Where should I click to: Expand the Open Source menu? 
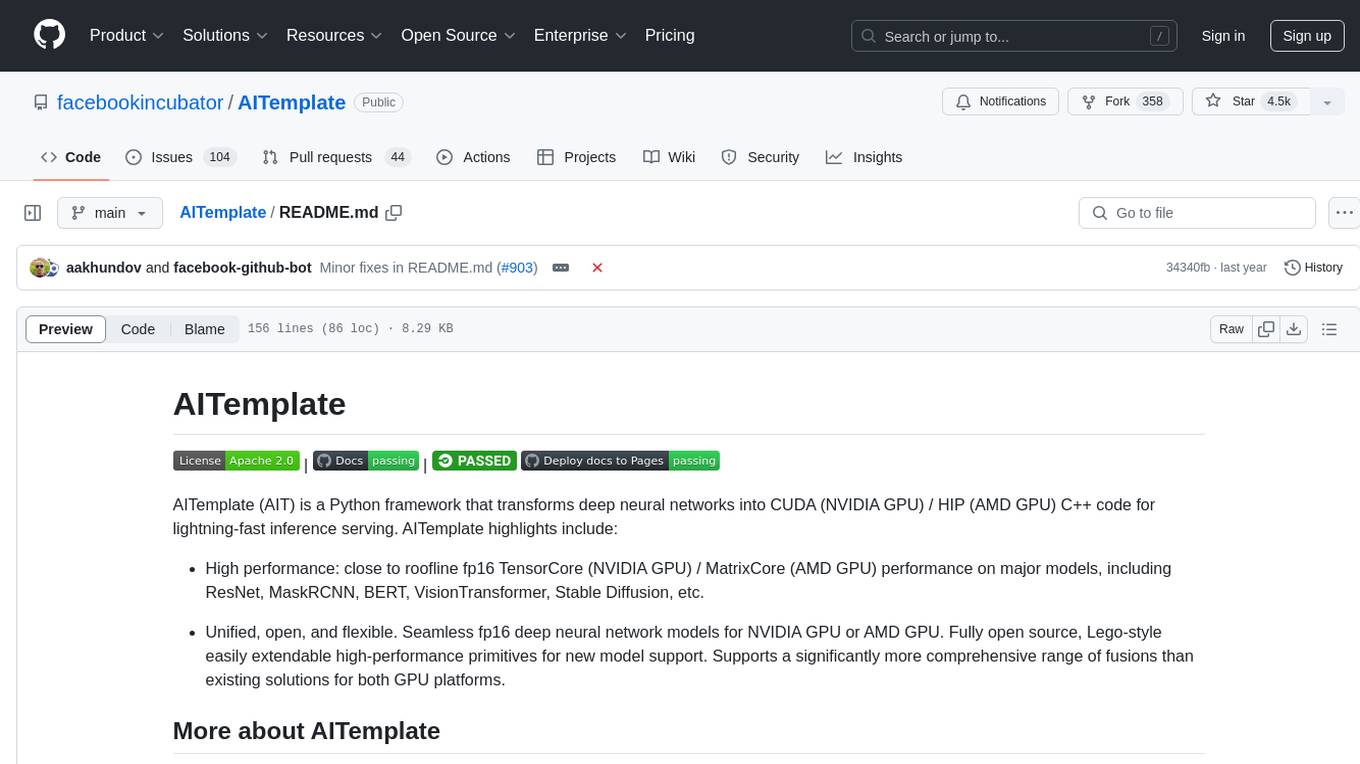tap(458, 35)
